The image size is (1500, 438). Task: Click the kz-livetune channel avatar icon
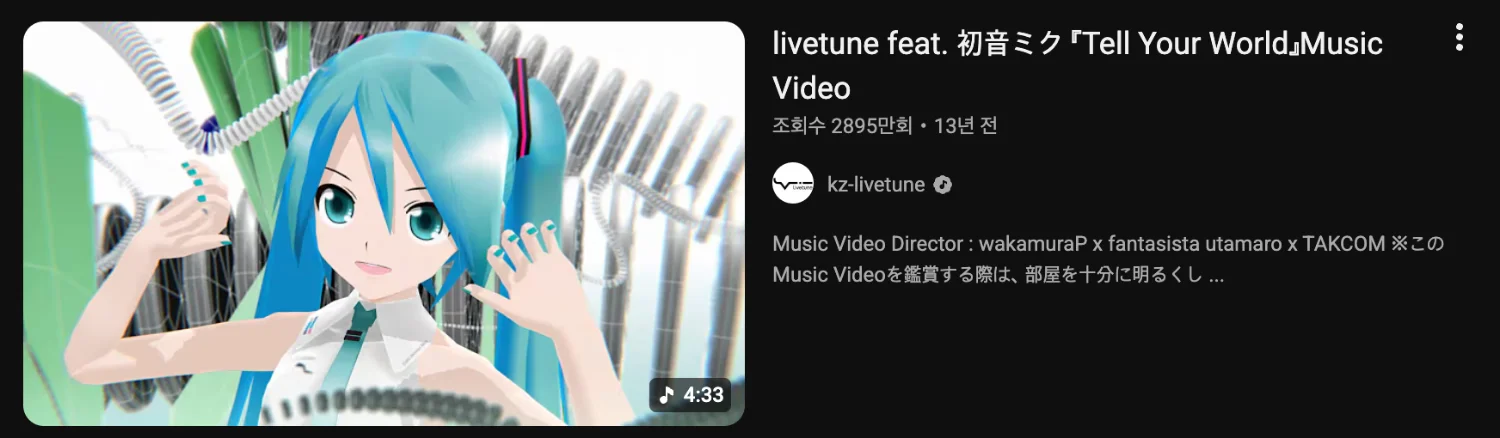click(793, 184)
